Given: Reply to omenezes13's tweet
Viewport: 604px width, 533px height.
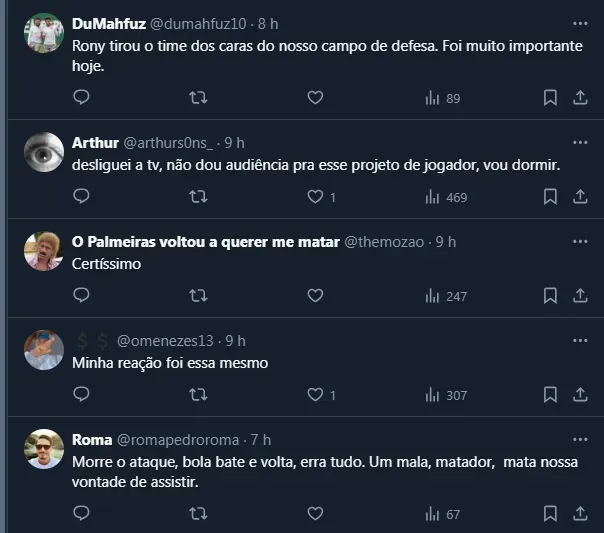Looking at the screenshot, I should [82, 395].
